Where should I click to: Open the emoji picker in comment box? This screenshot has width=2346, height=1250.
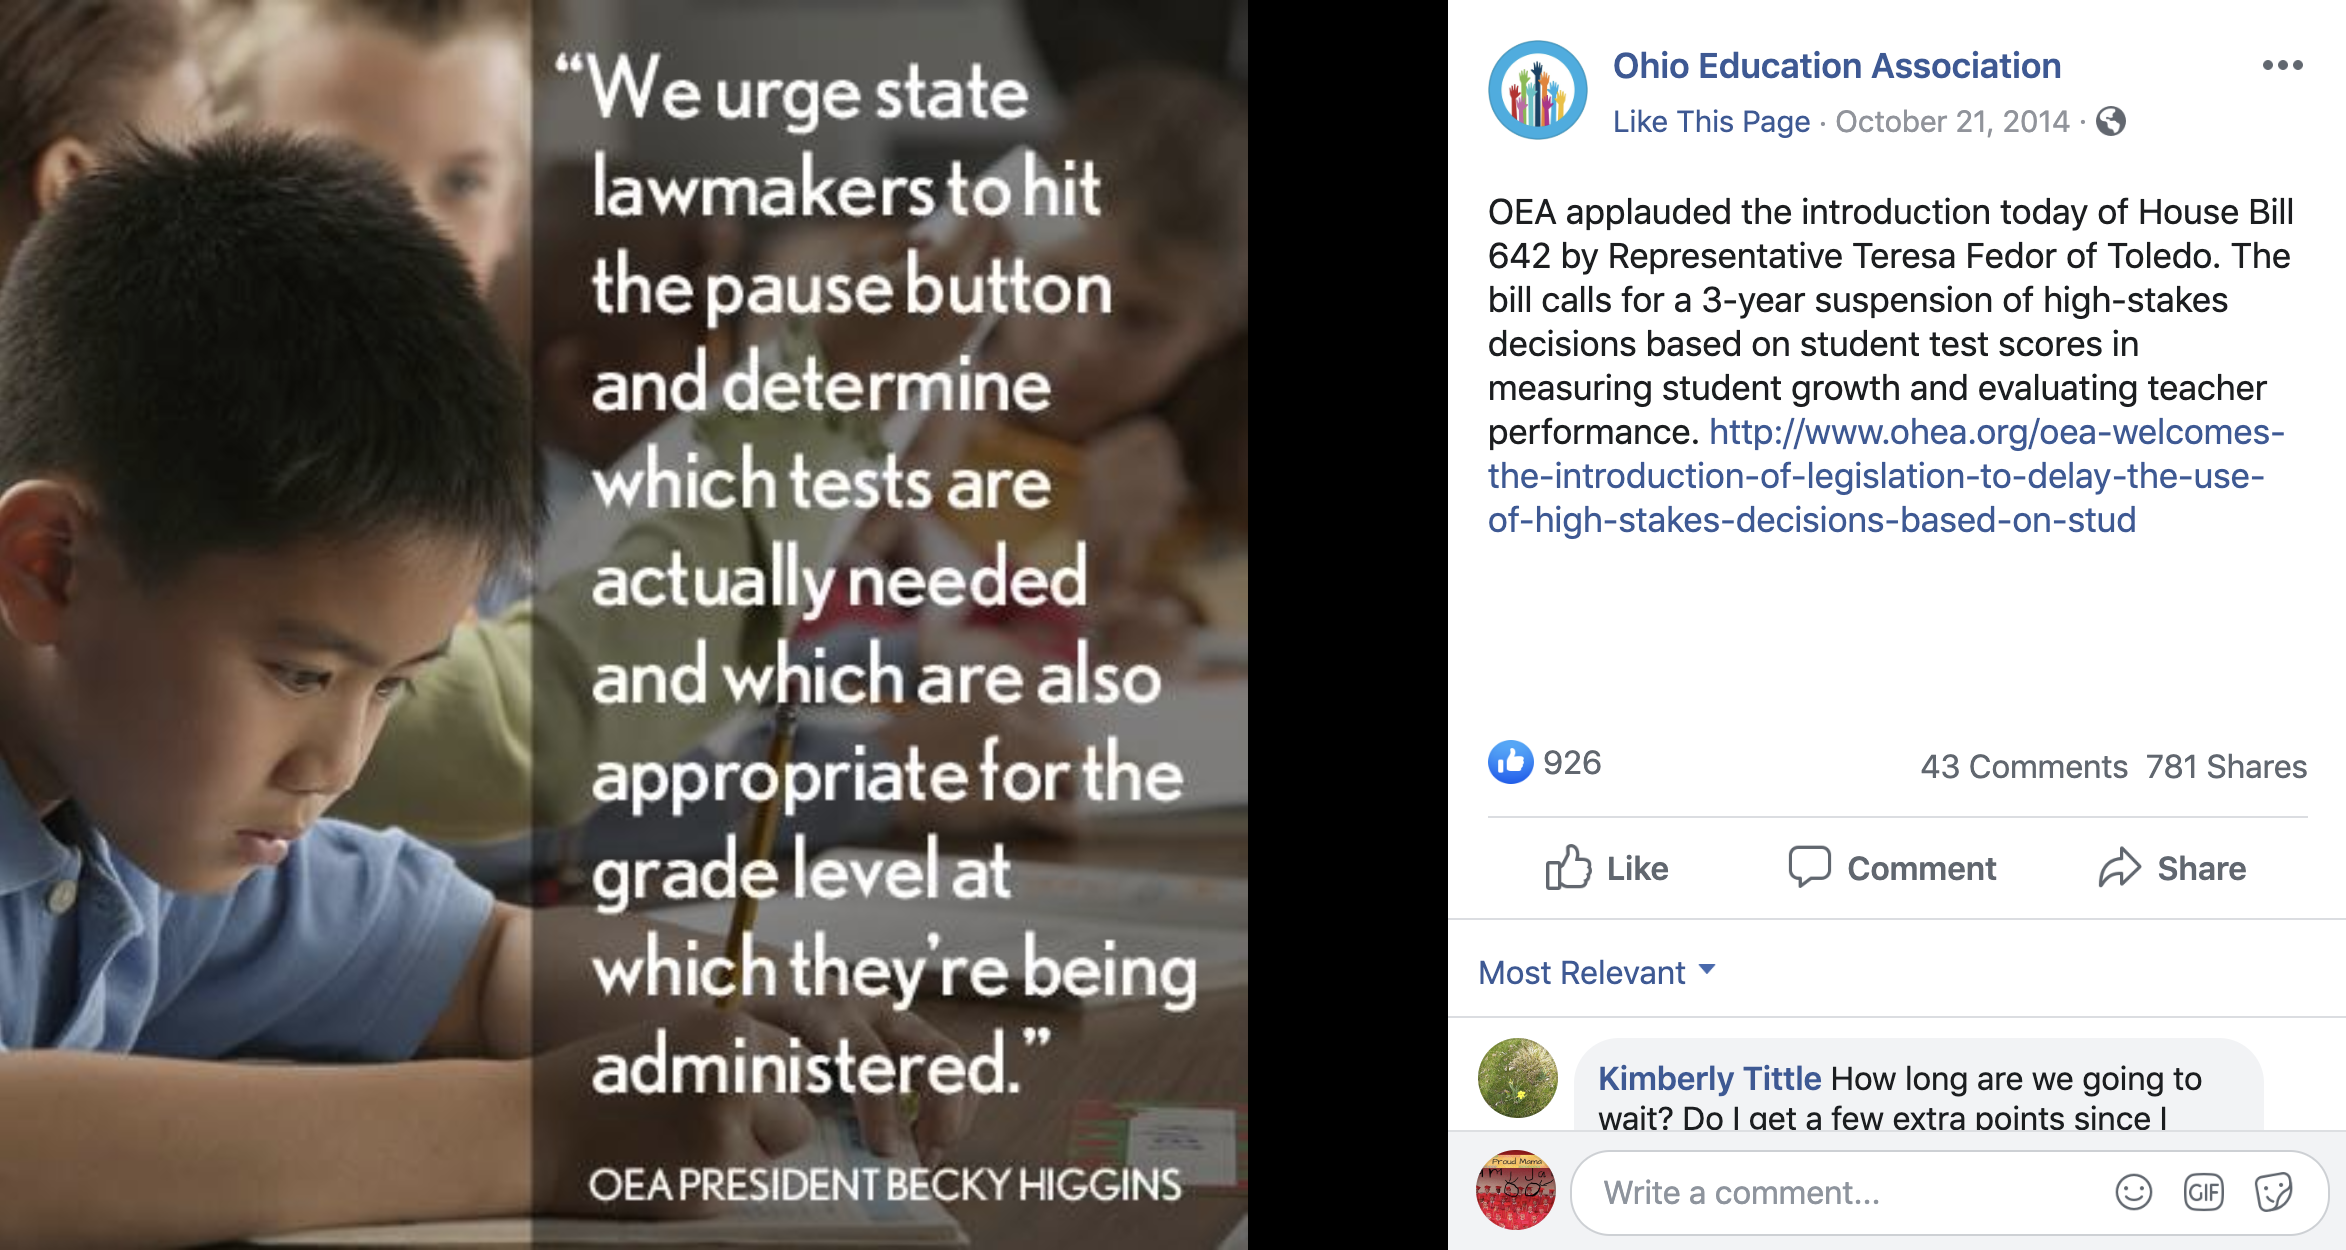click(2133, 1192)
